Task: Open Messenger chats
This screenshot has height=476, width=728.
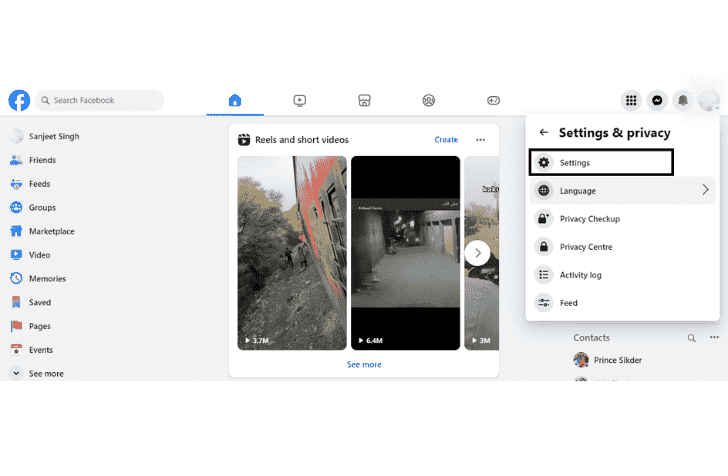Action: point(657,100)
